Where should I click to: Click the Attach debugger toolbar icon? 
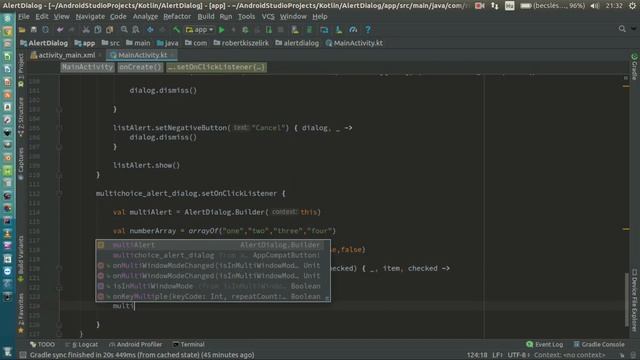tap(269, 30)
